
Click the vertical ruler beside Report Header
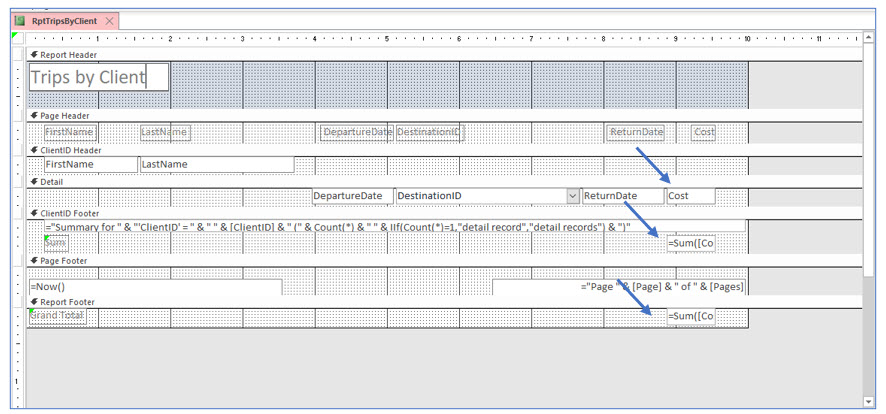pos(19,85)
